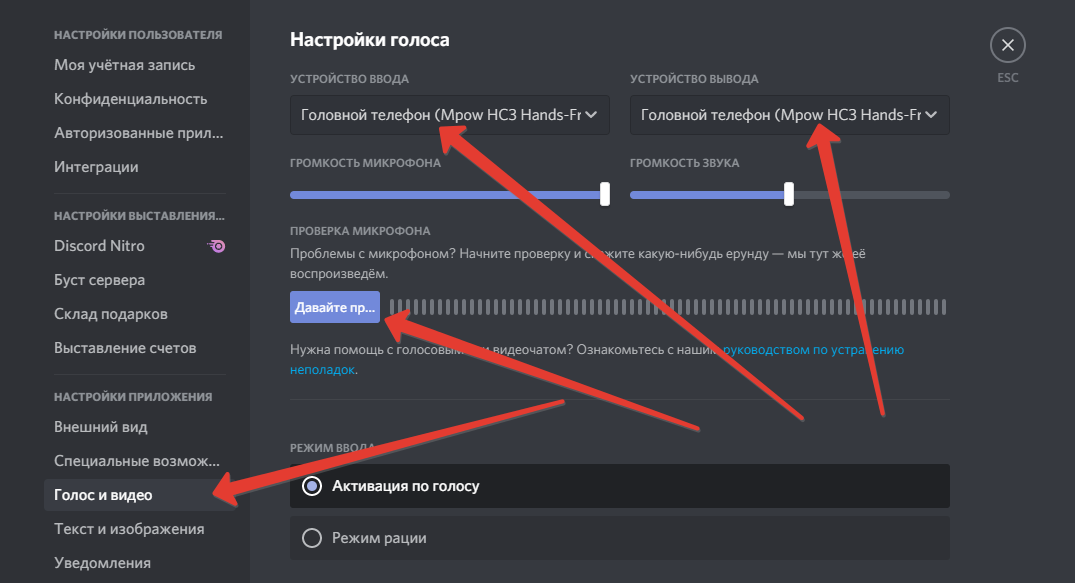Viewport: 1075px width, 583px height.
Task: Open the Буст сервера page
Action: pos(100,280)
